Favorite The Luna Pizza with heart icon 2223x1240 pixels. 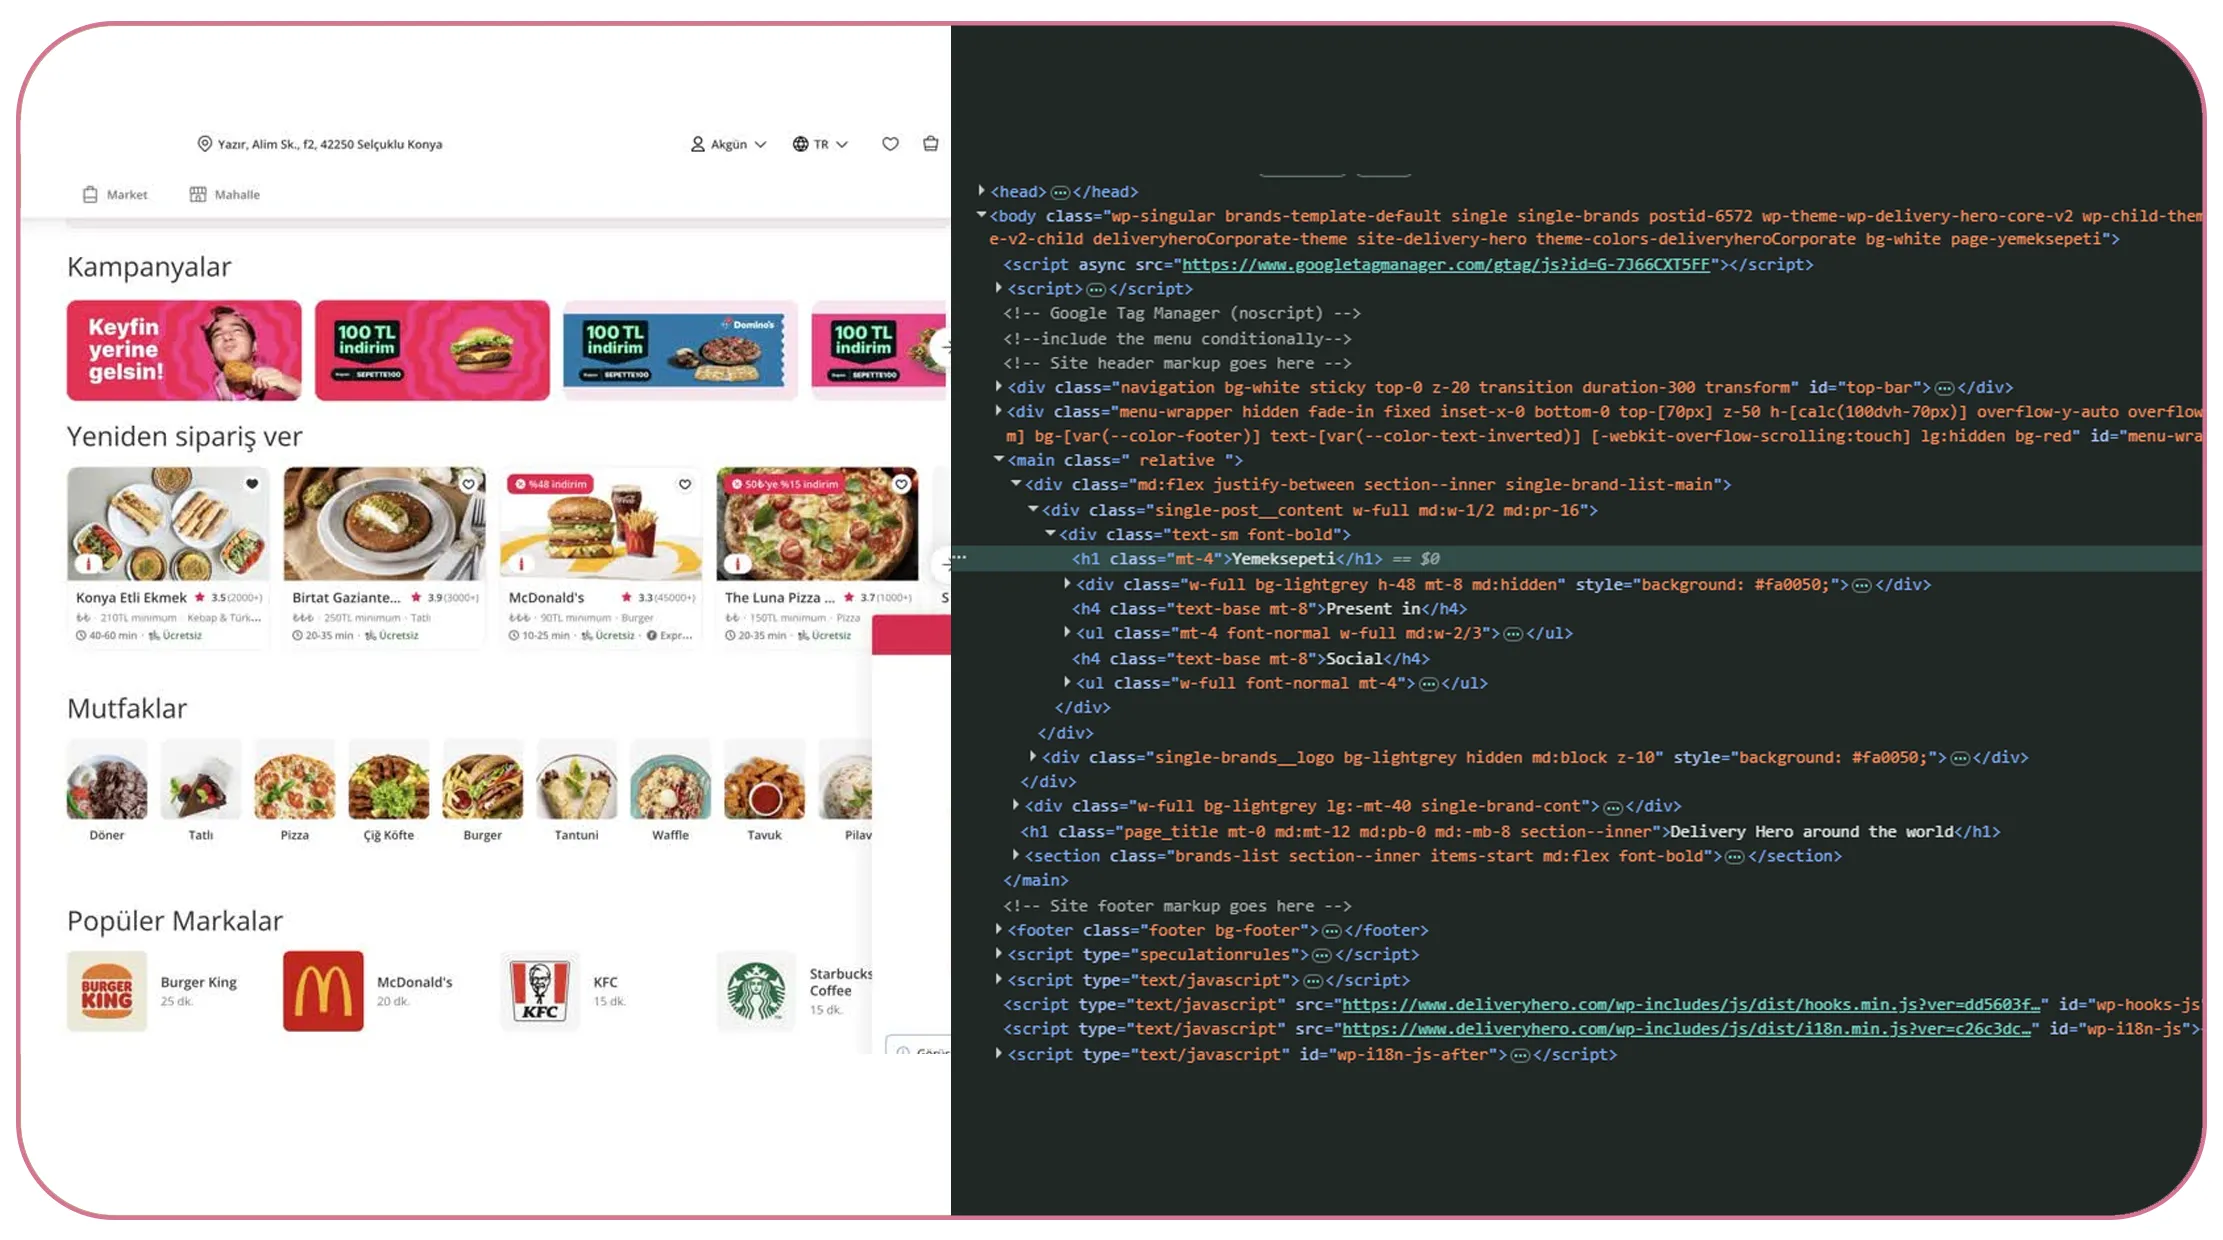[x=901, y=484]
